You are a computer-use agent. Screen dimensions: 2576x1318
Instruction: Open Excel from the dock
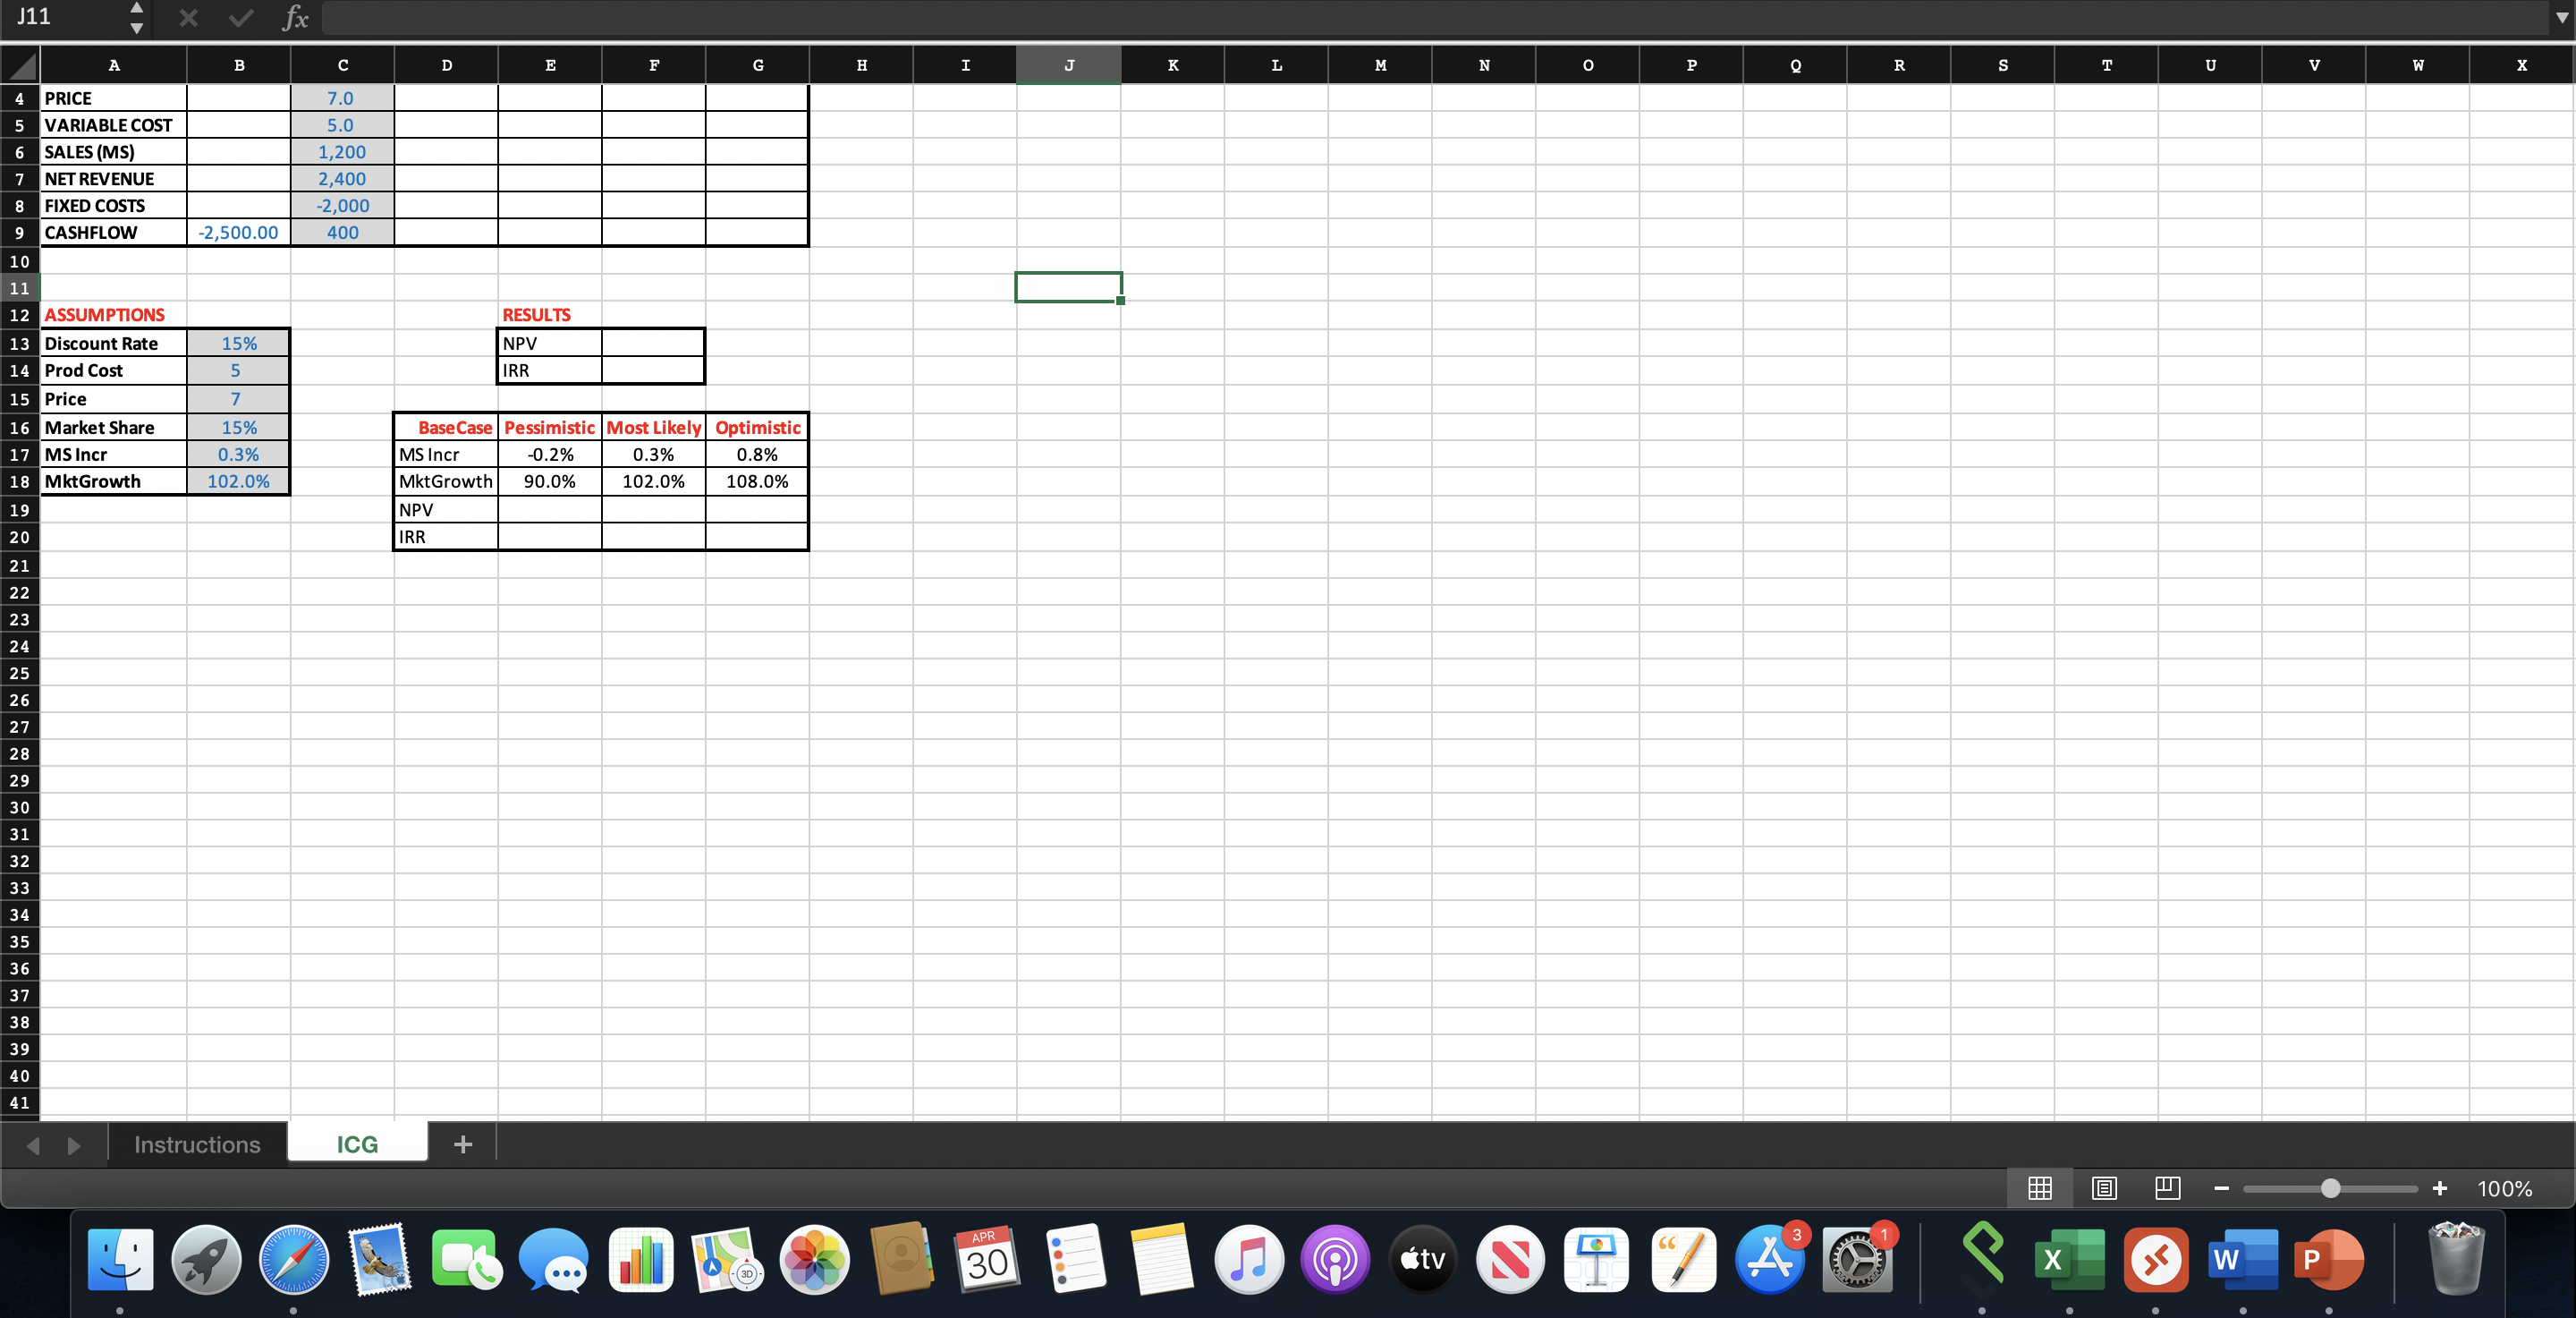(x=2068, y=1259)
